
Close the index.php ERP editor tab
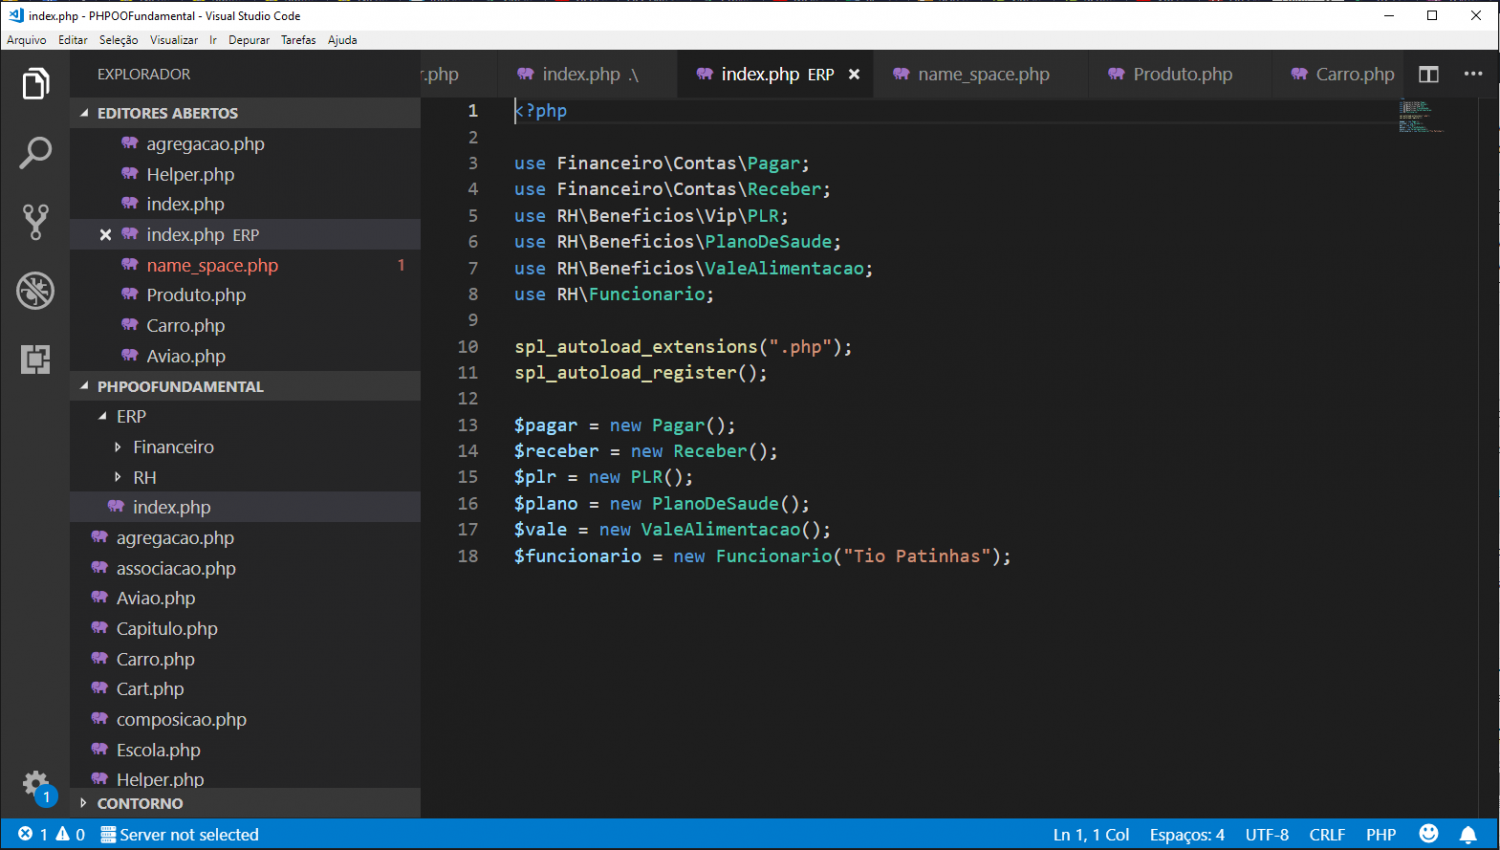[x=854, y=74]
